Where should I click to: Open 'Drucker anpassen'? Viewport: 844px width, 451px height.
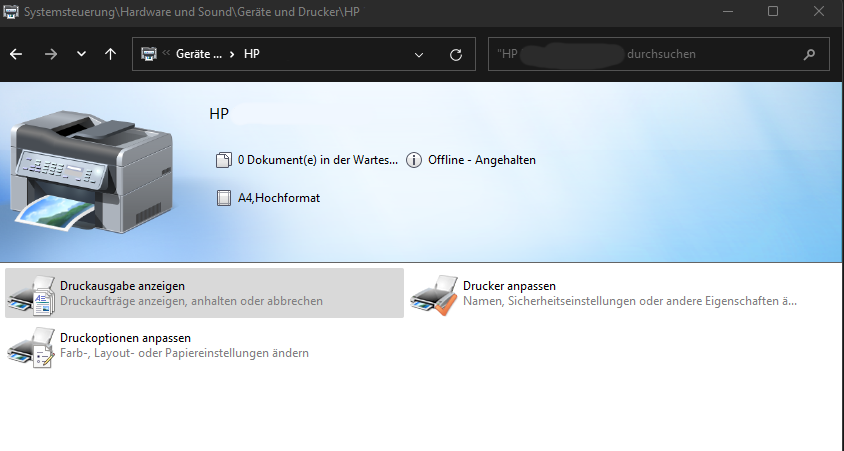[608, 293]
